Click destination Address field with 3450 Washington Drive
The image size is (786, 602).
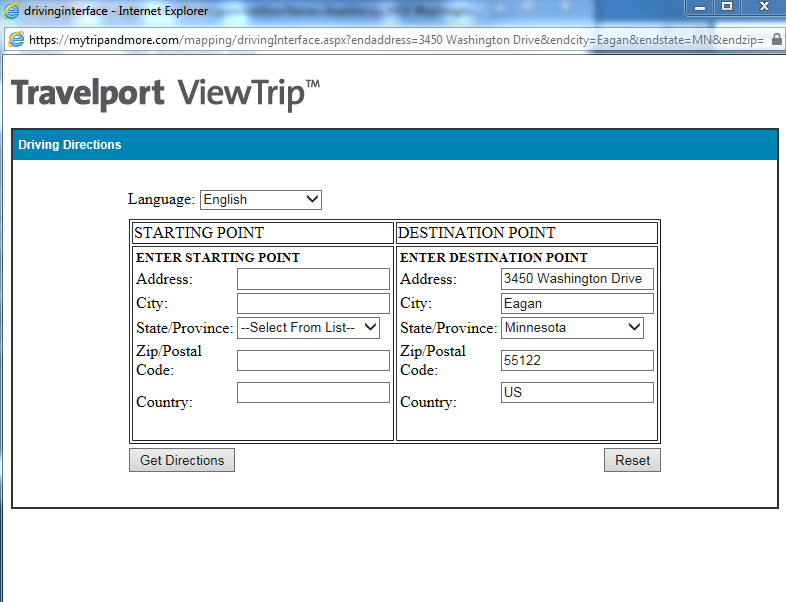click(577, 279)
